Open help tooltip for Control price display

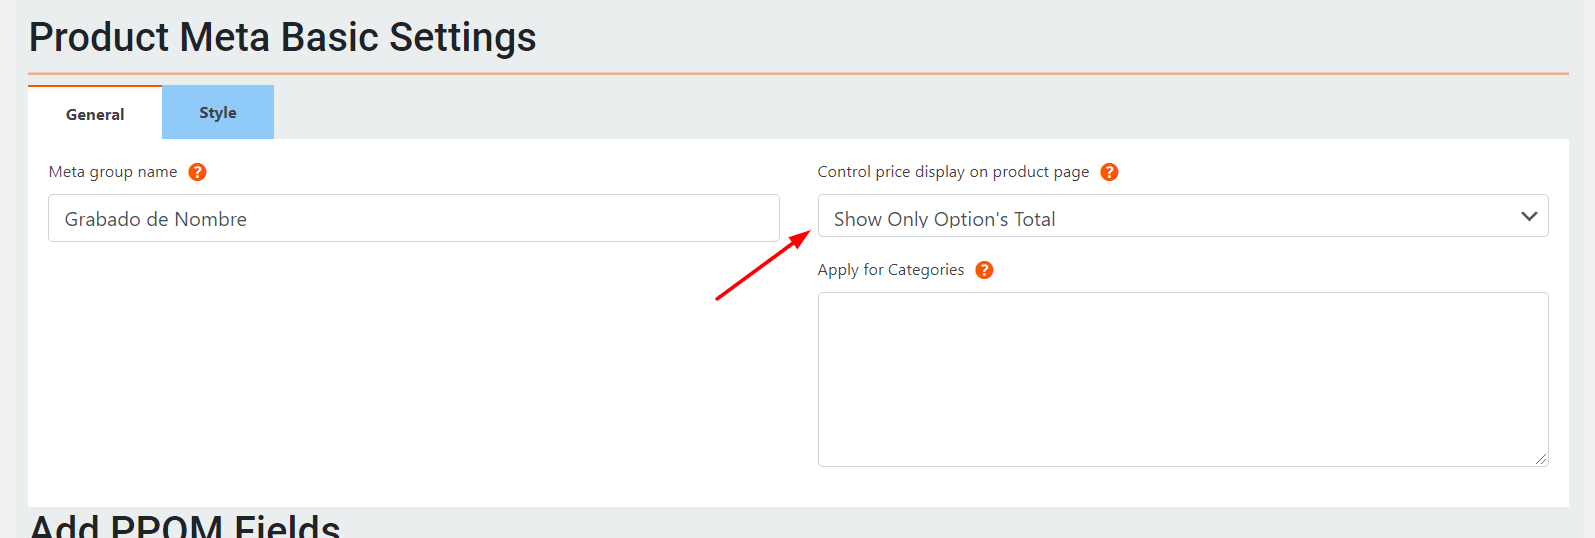(x=1109, y=172)
